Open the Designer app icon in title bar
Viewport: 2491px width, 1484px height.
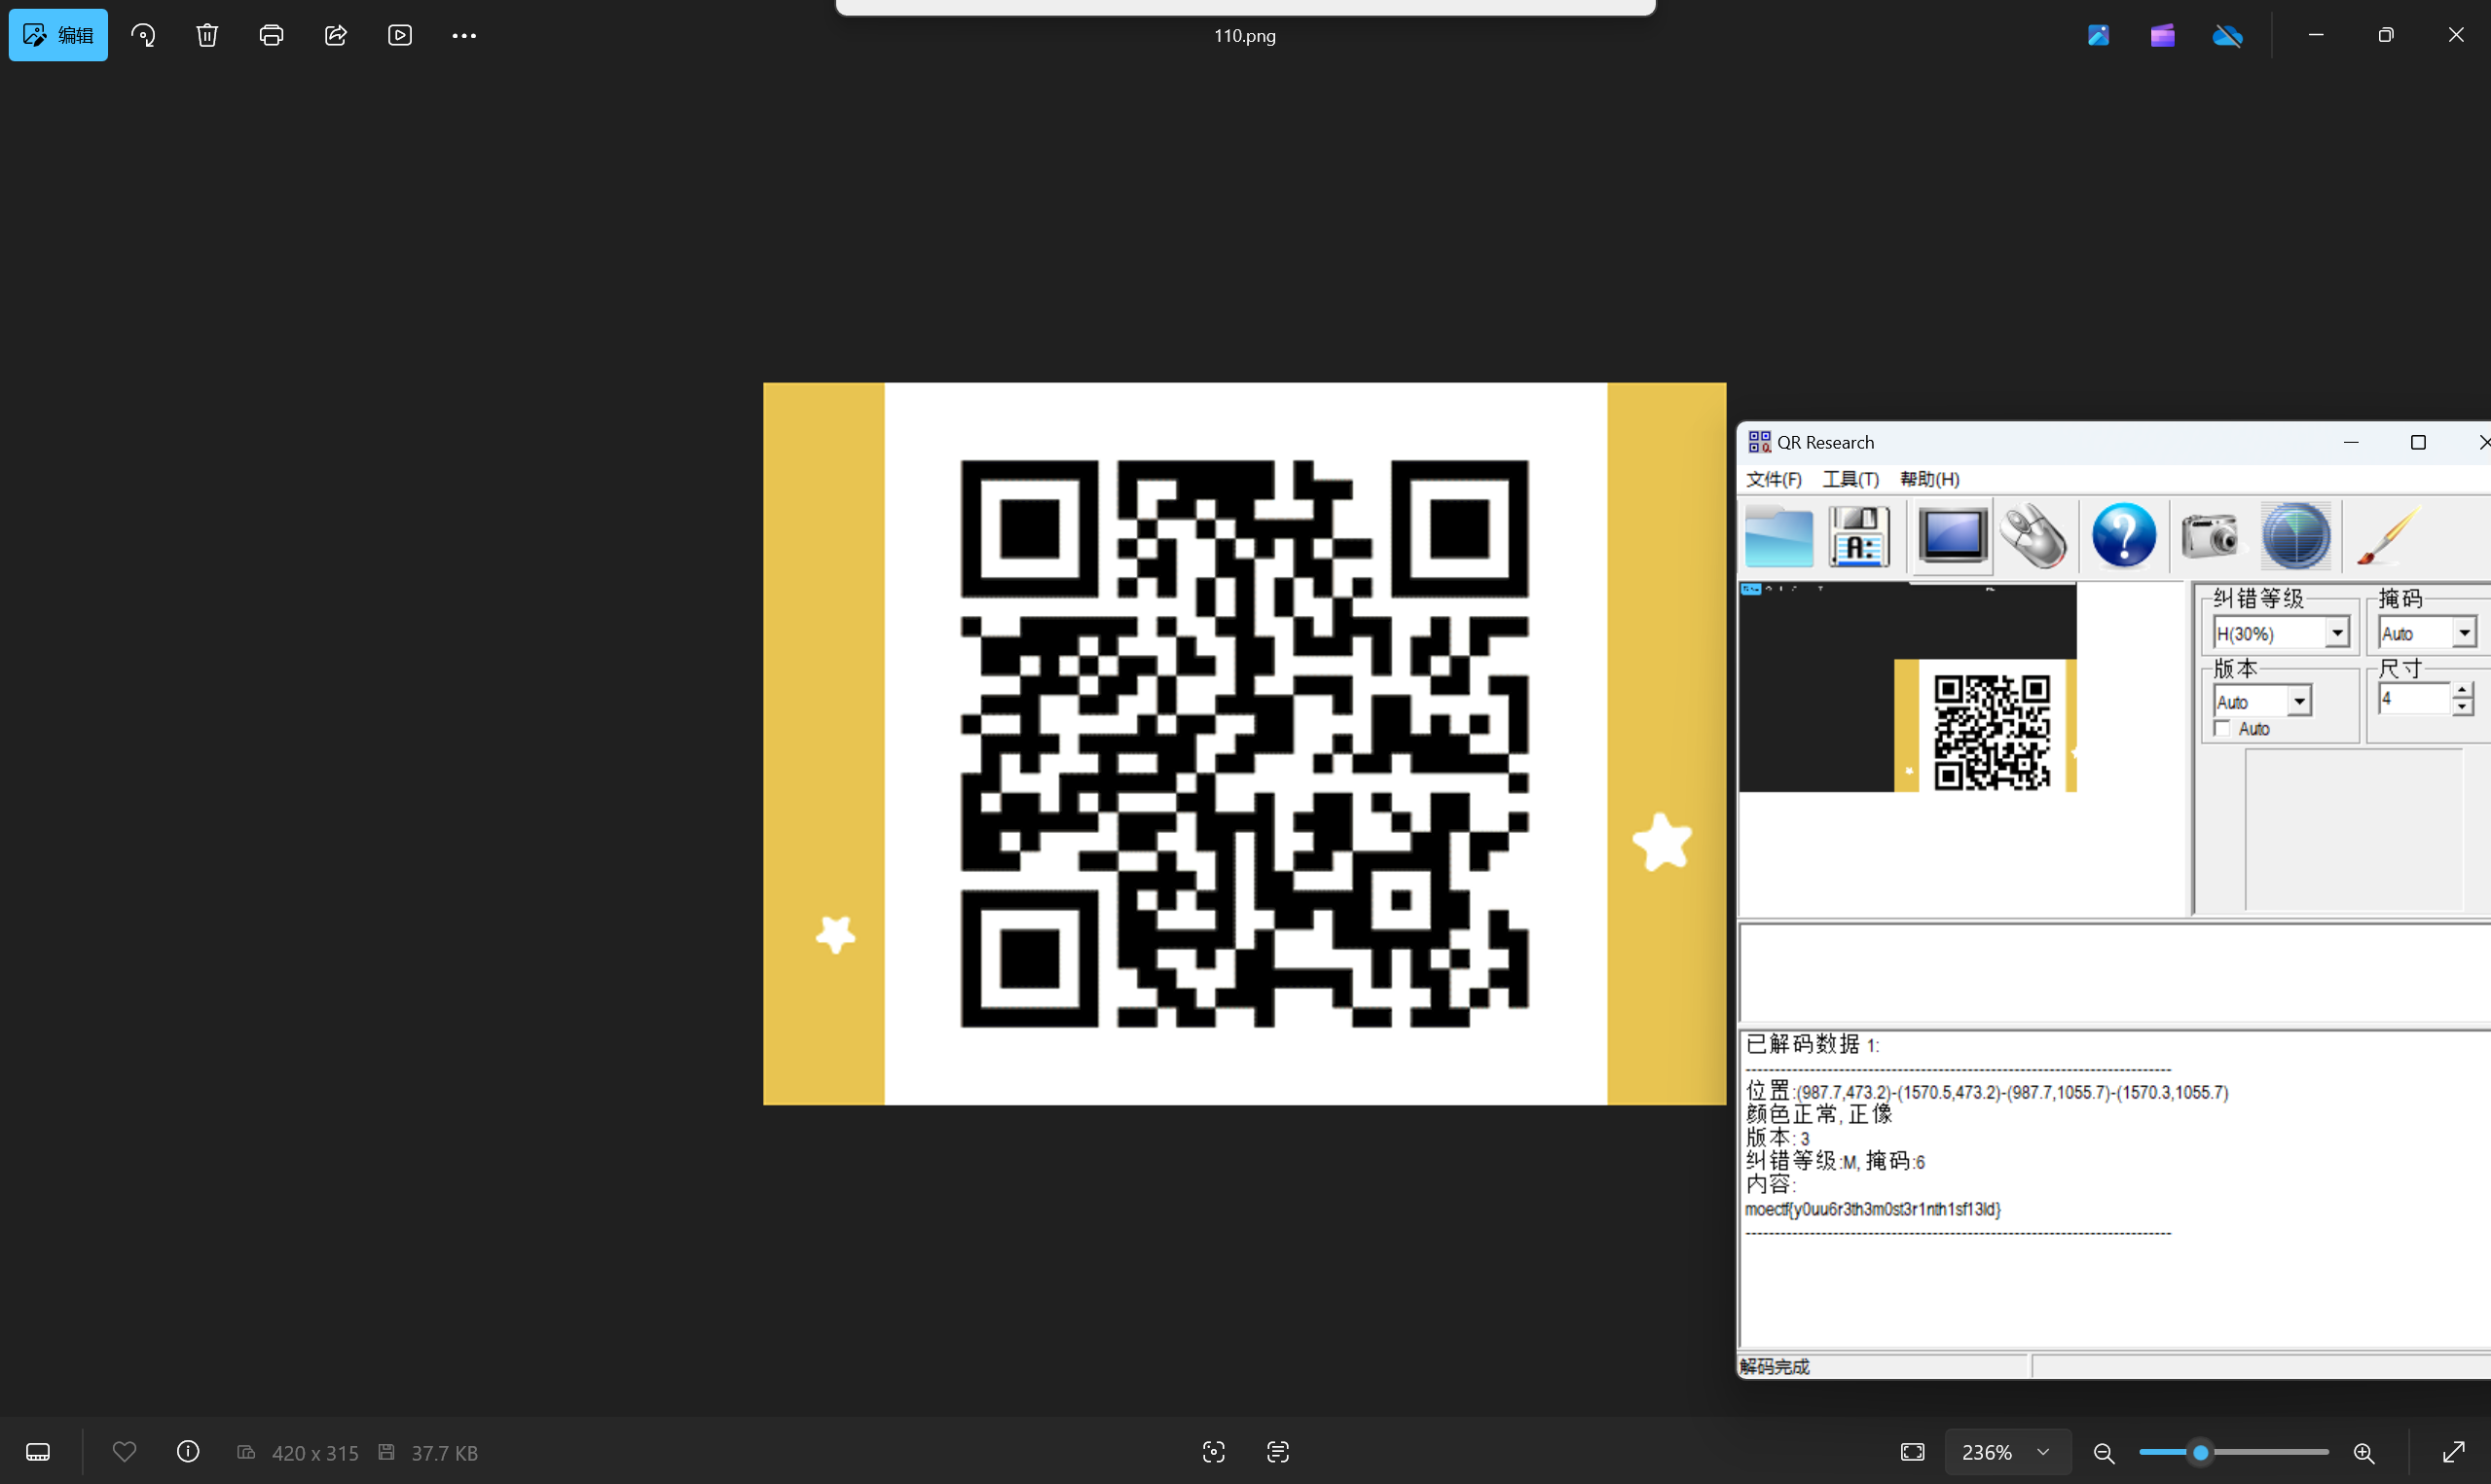click(2099, 35)
